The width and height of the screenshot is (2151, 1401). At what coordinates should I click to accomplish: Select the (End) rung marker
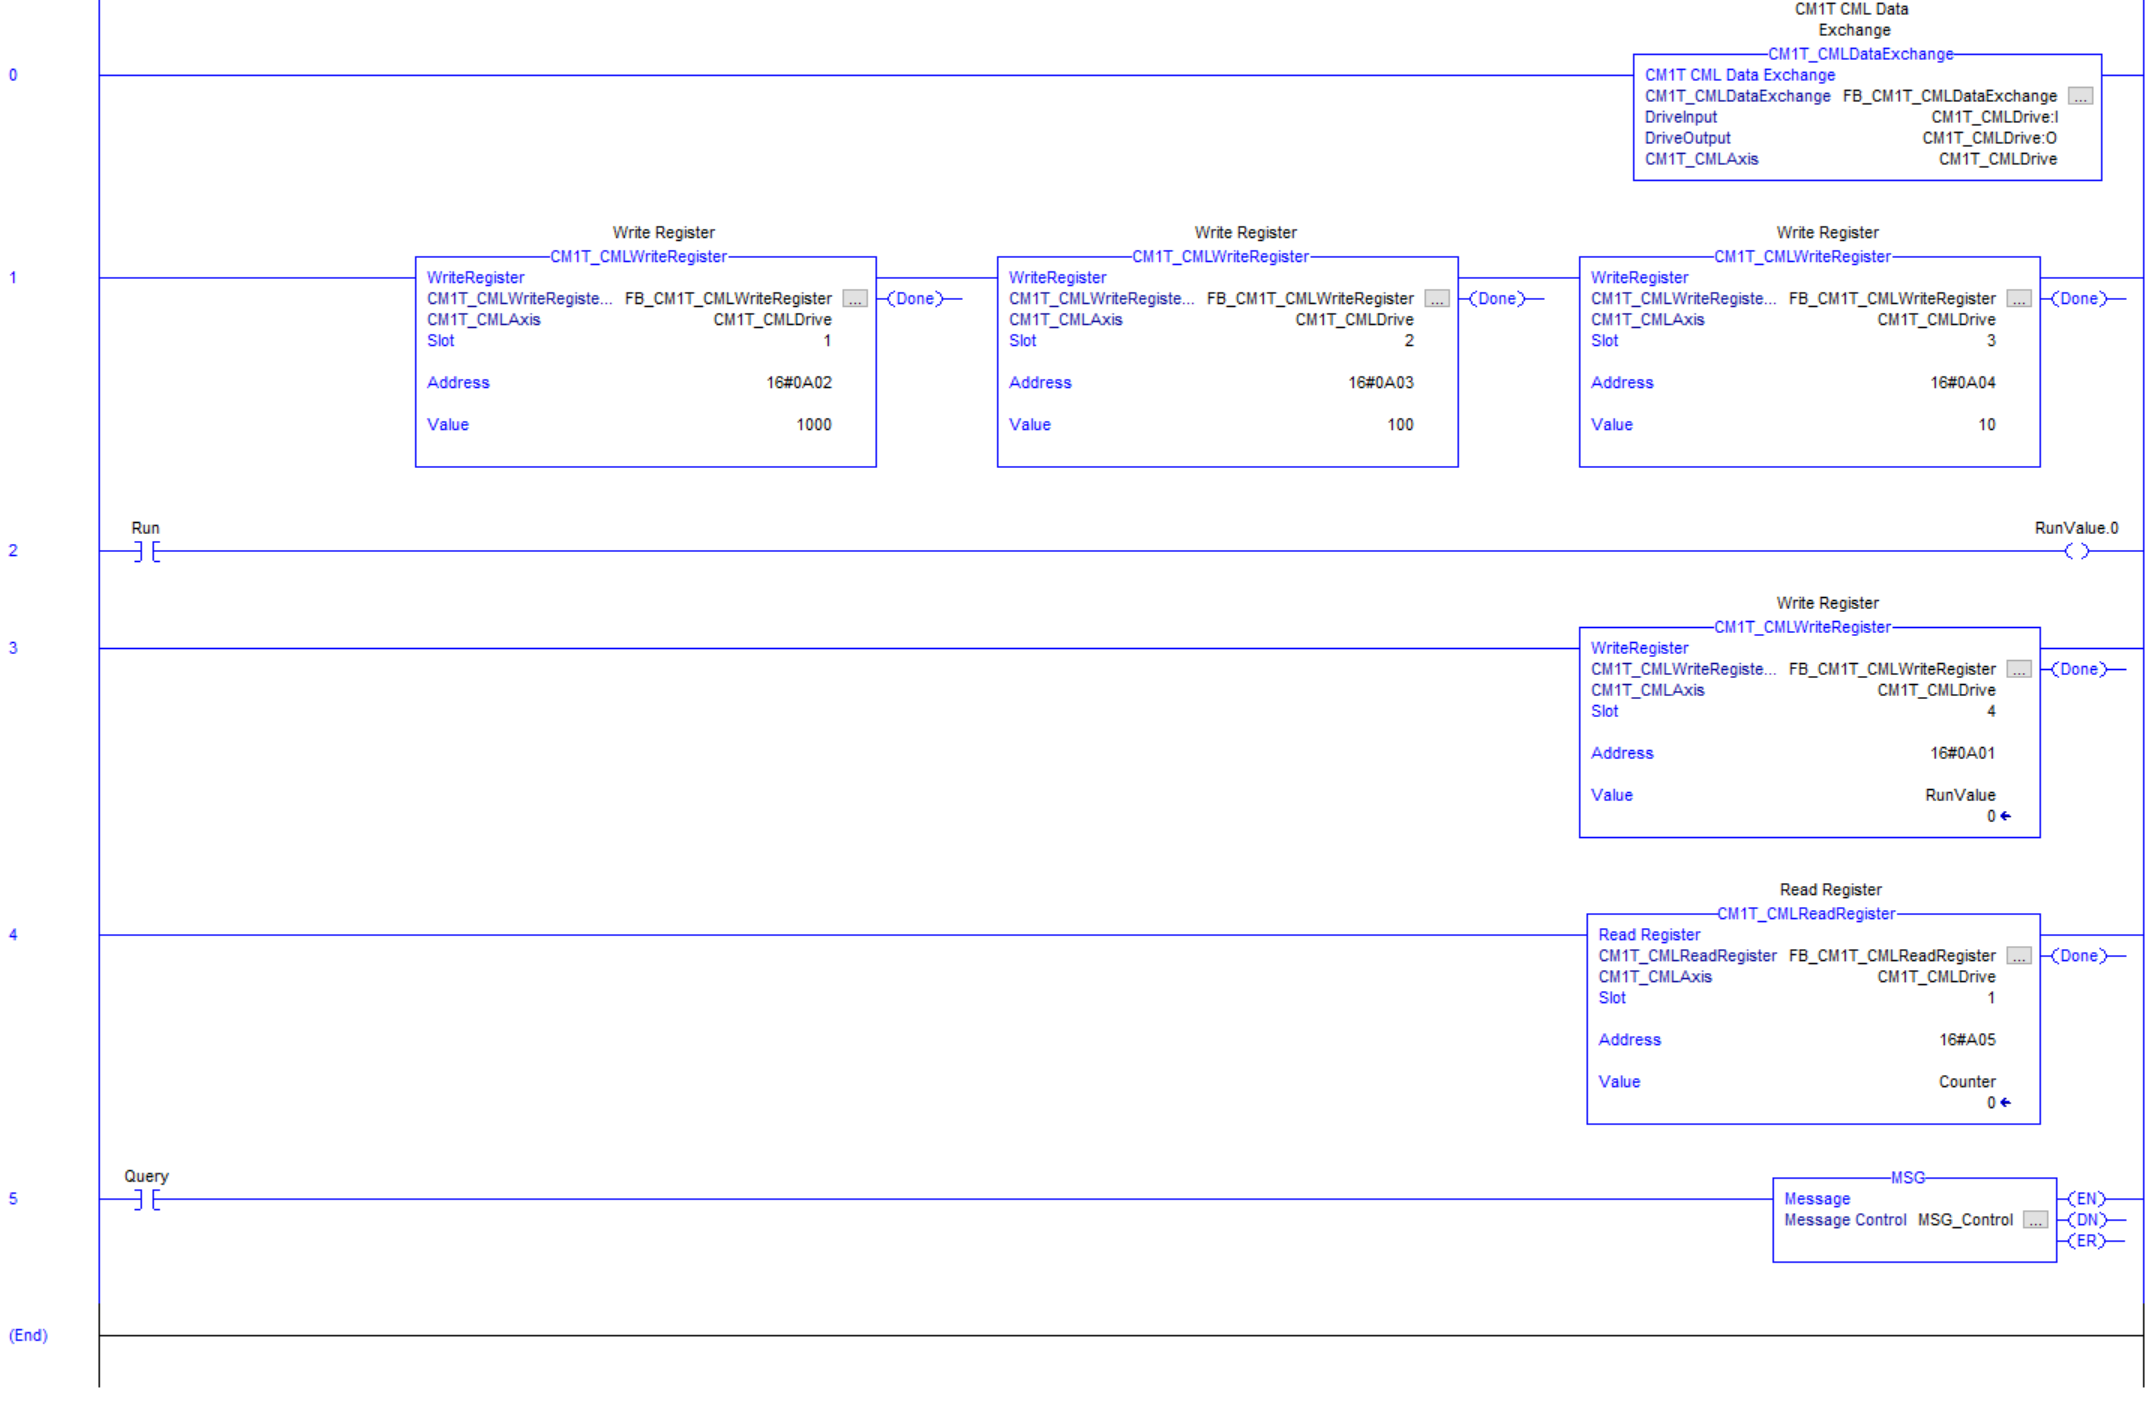(x=28, y=1335)
